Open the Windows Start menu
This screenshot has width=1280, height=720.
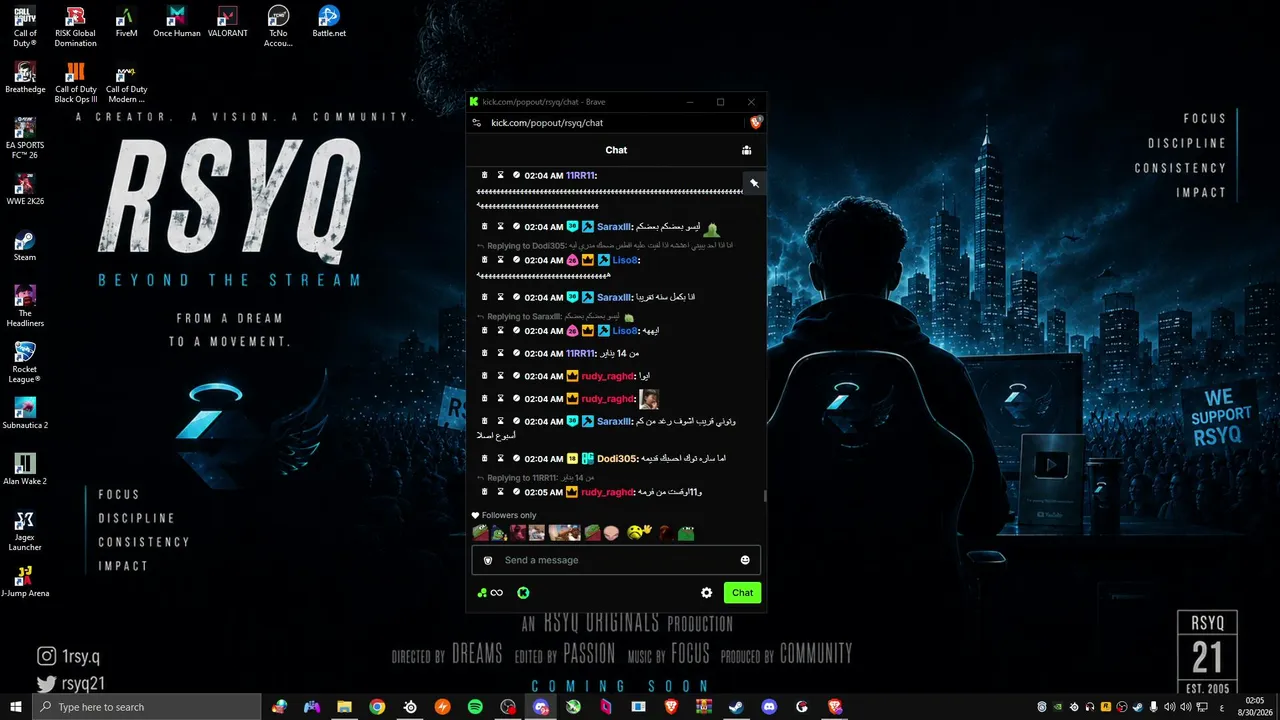coord(16,707)
